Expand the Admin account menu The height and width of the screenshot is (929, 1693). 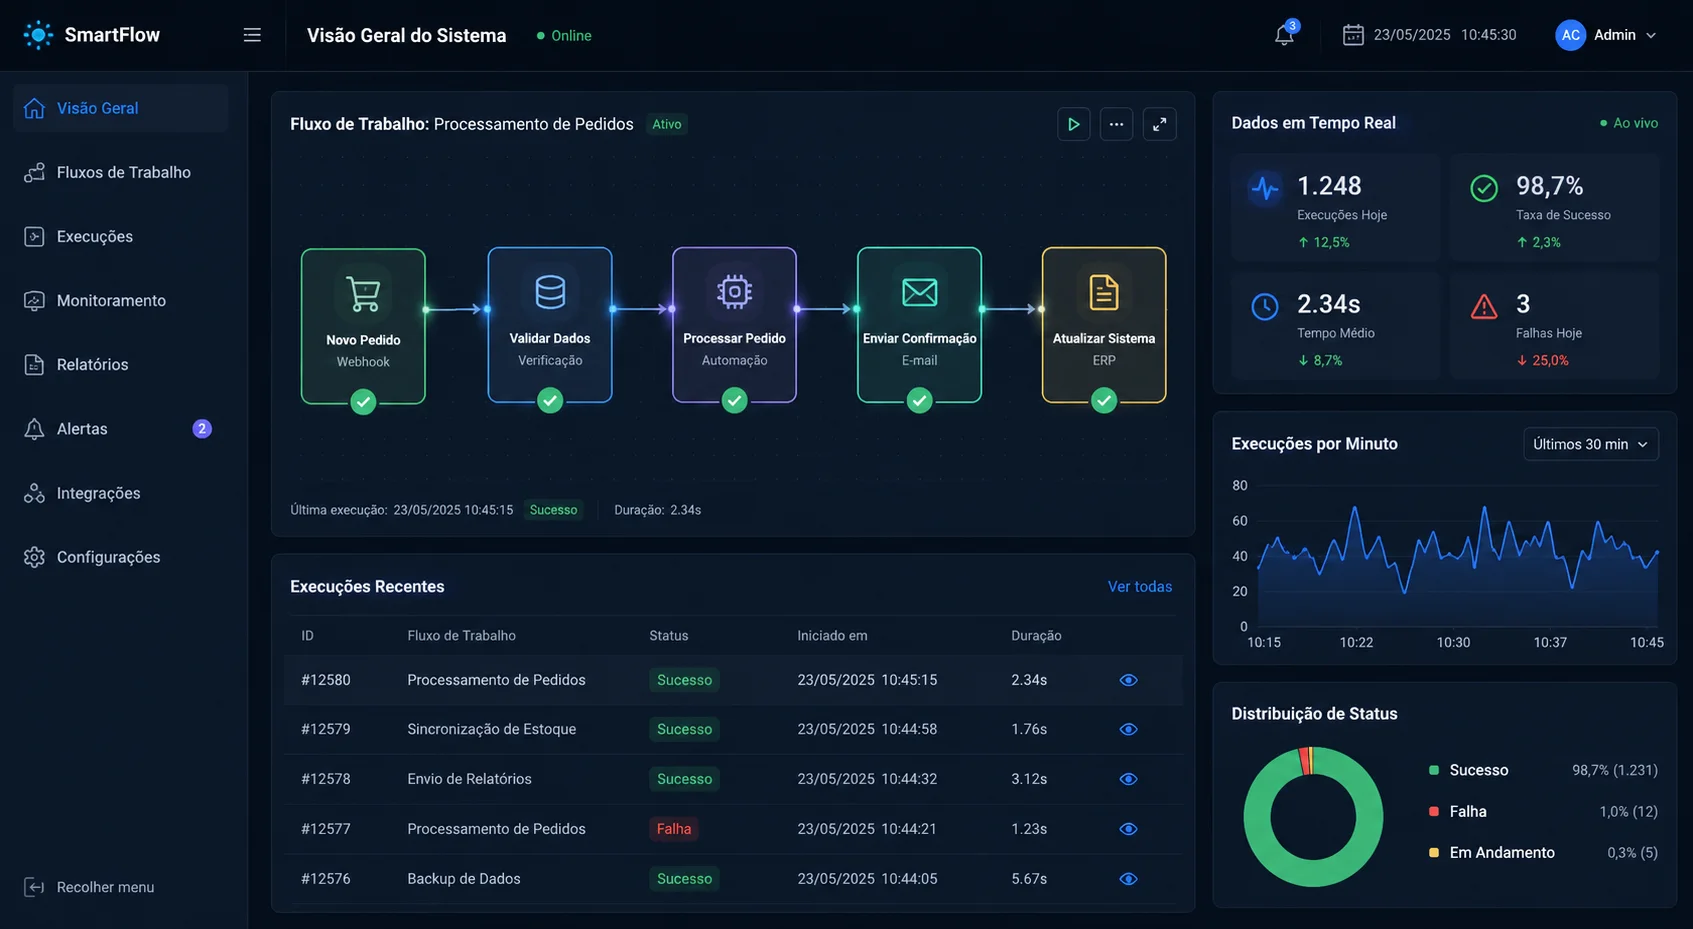1606,35
